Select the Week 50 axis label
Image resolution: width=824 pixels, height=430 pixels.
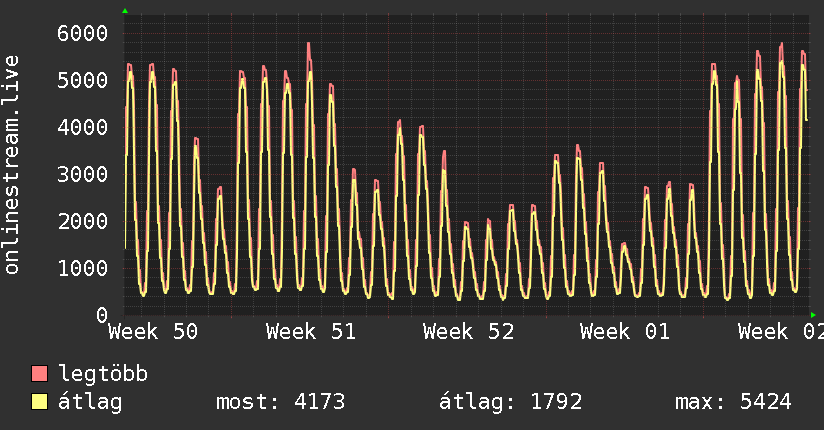click(153, 332)
